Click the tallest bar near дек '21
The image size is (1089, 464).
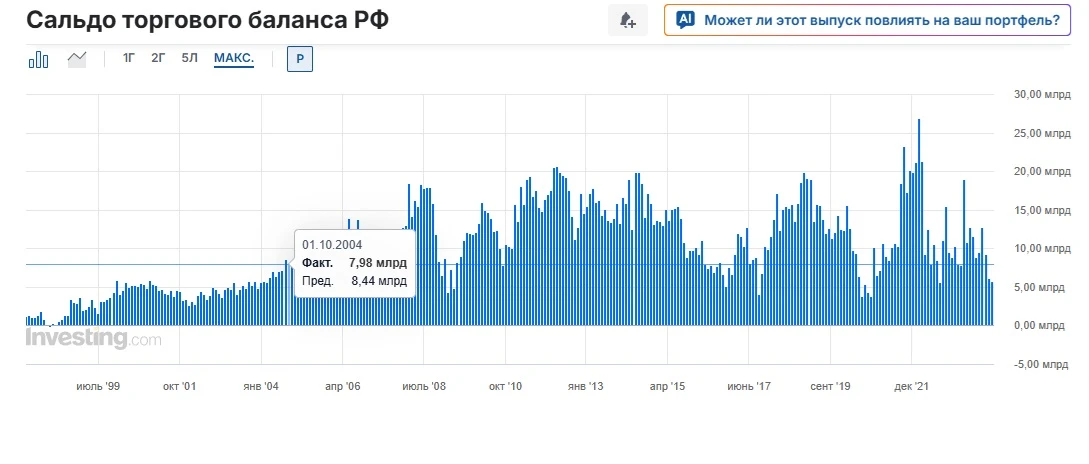(919, 222)
